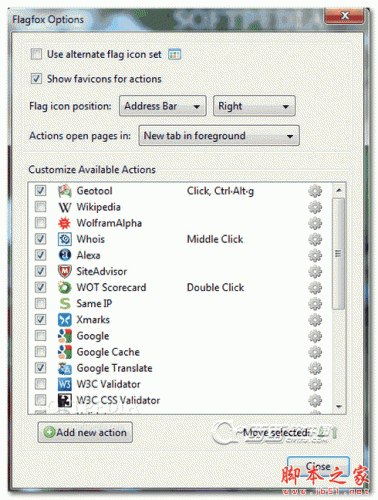Image resolution: width=378 pixels, height=500 pixels.
Task: Check the Wikipedia action
Action: 41,207
